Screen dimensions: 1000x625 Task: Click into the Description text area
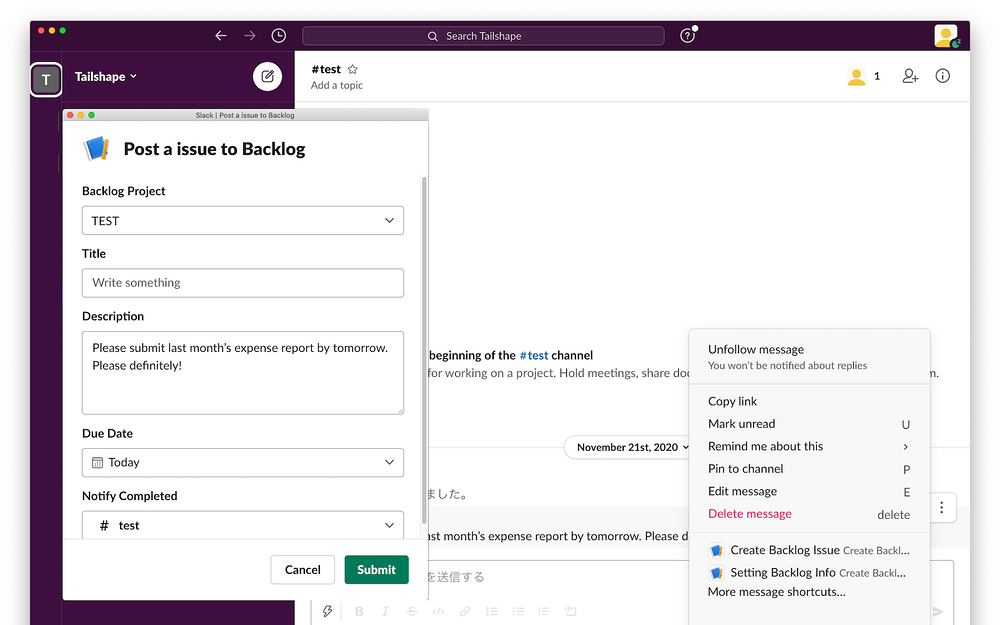(x=243, y=373)
